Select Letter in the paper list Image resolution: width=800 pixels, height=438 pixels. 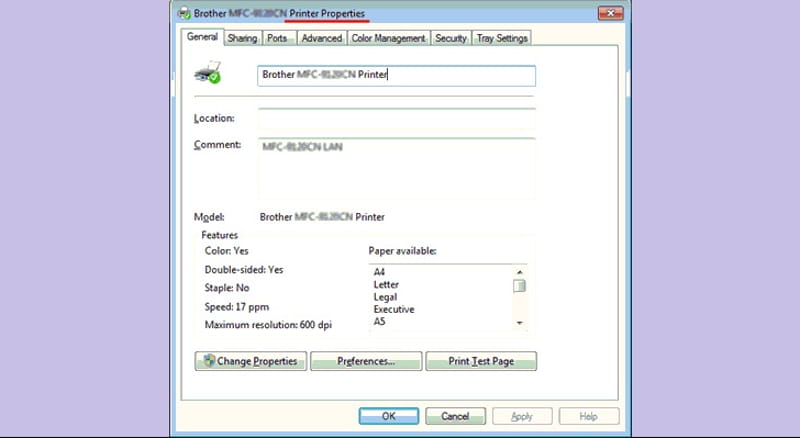click(x=386, y=285)
